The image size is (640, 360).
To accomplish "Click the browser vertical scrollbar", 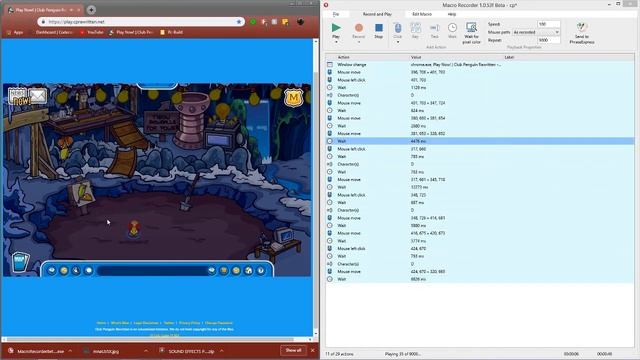I will point(315,200).
